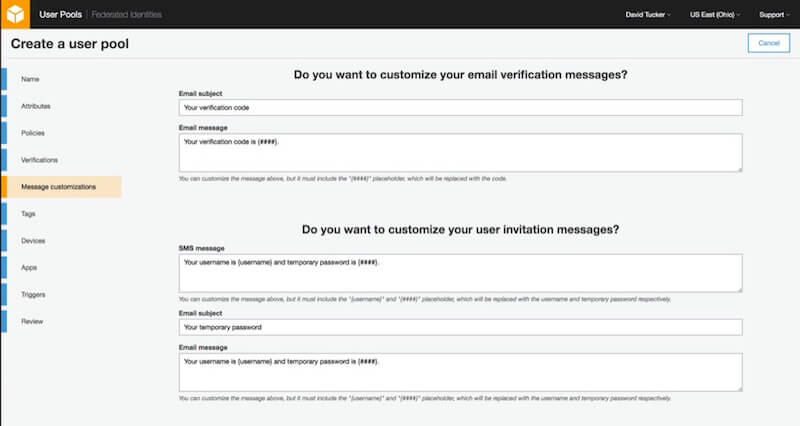Focus the SMS message text area
This screenshot has width=800, height=426.
(460, 272)
